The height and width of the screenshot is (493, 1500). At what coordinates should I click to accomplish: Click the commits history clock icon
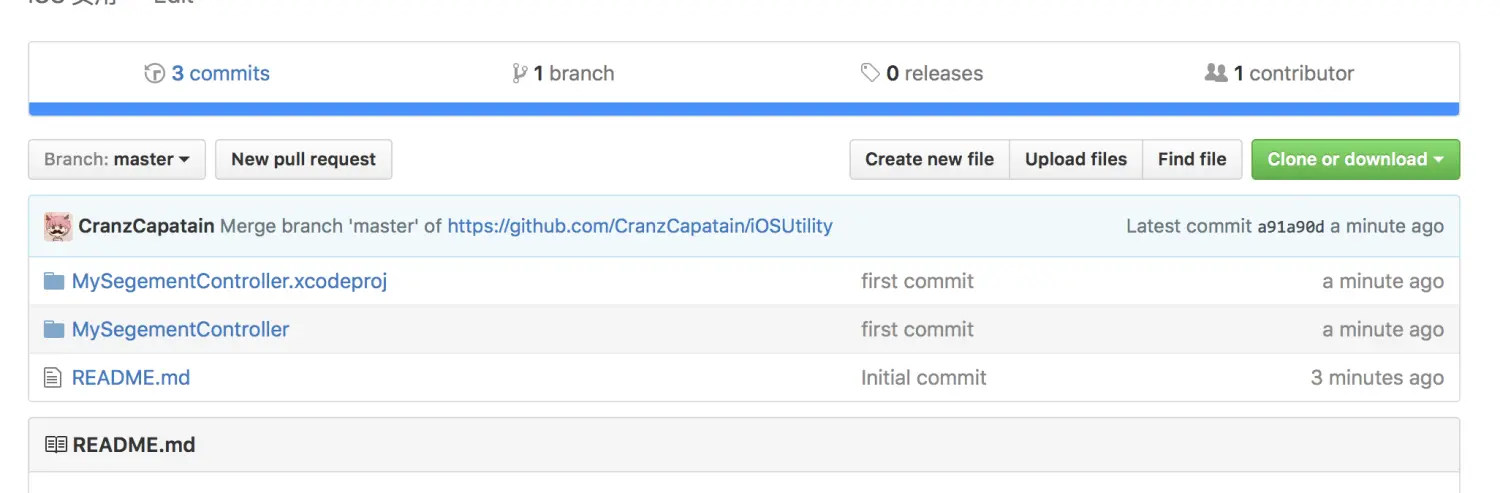click(154, 73)
